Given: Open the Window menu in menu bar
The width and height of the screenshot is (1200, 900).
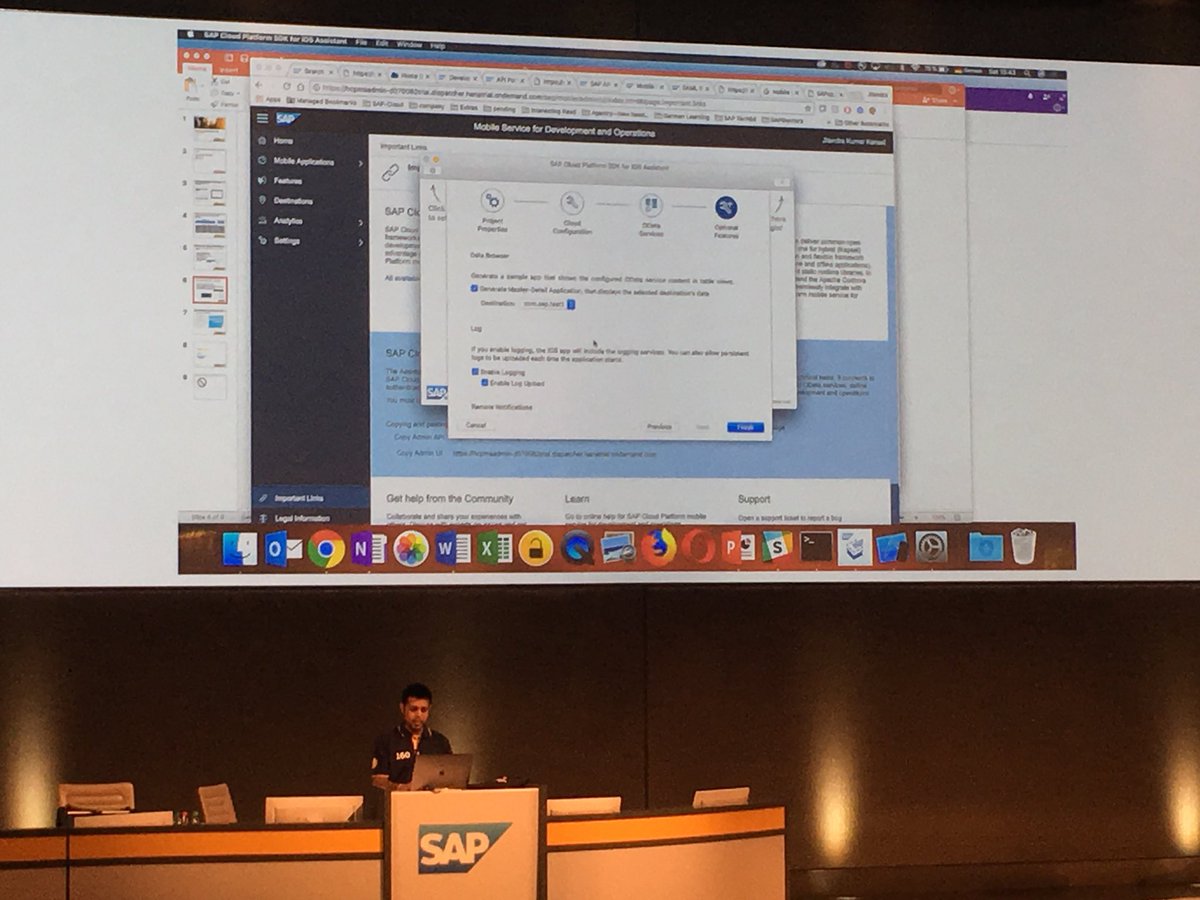Looking at the screenshot, I should pyautogui.click(x=409, y=45).
